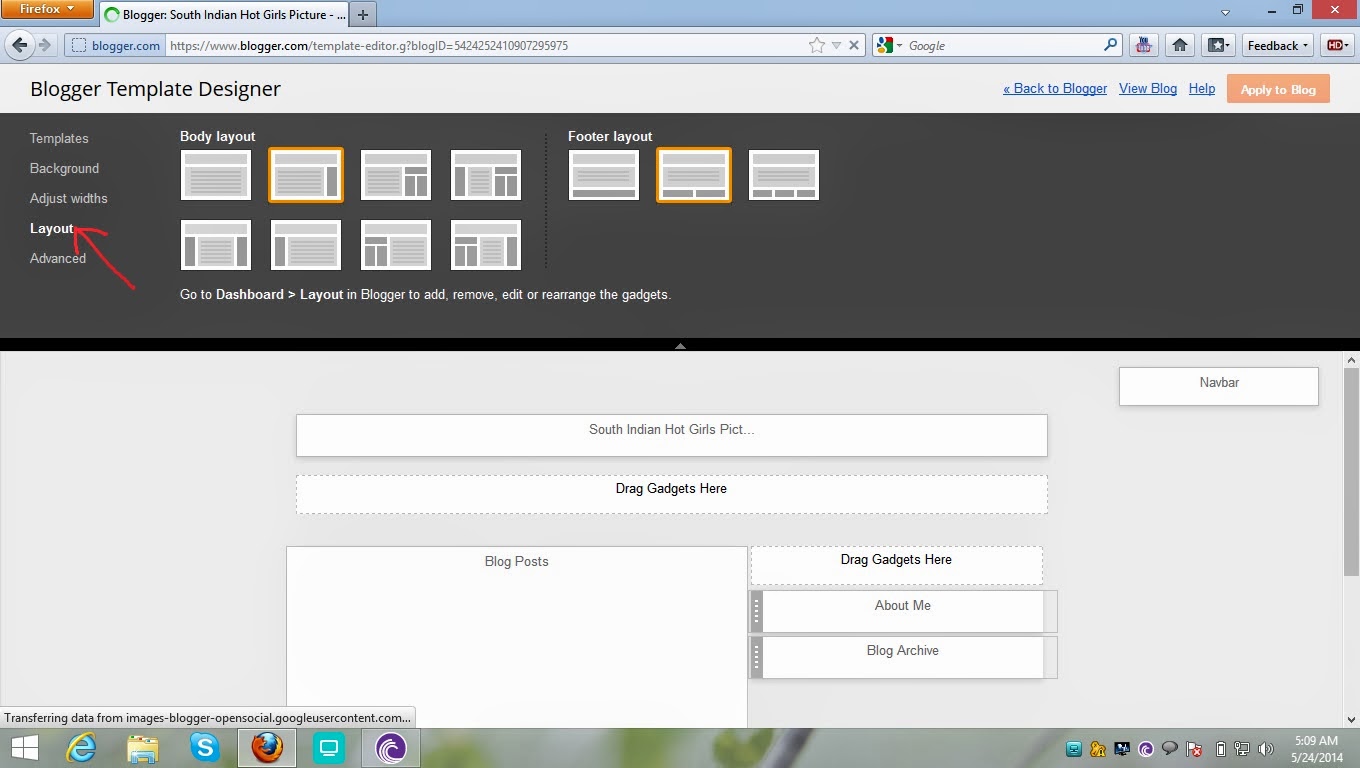This screenshot has width=1360, height=768.
Task: Open the Advanced section
Action: pos(58,258)
